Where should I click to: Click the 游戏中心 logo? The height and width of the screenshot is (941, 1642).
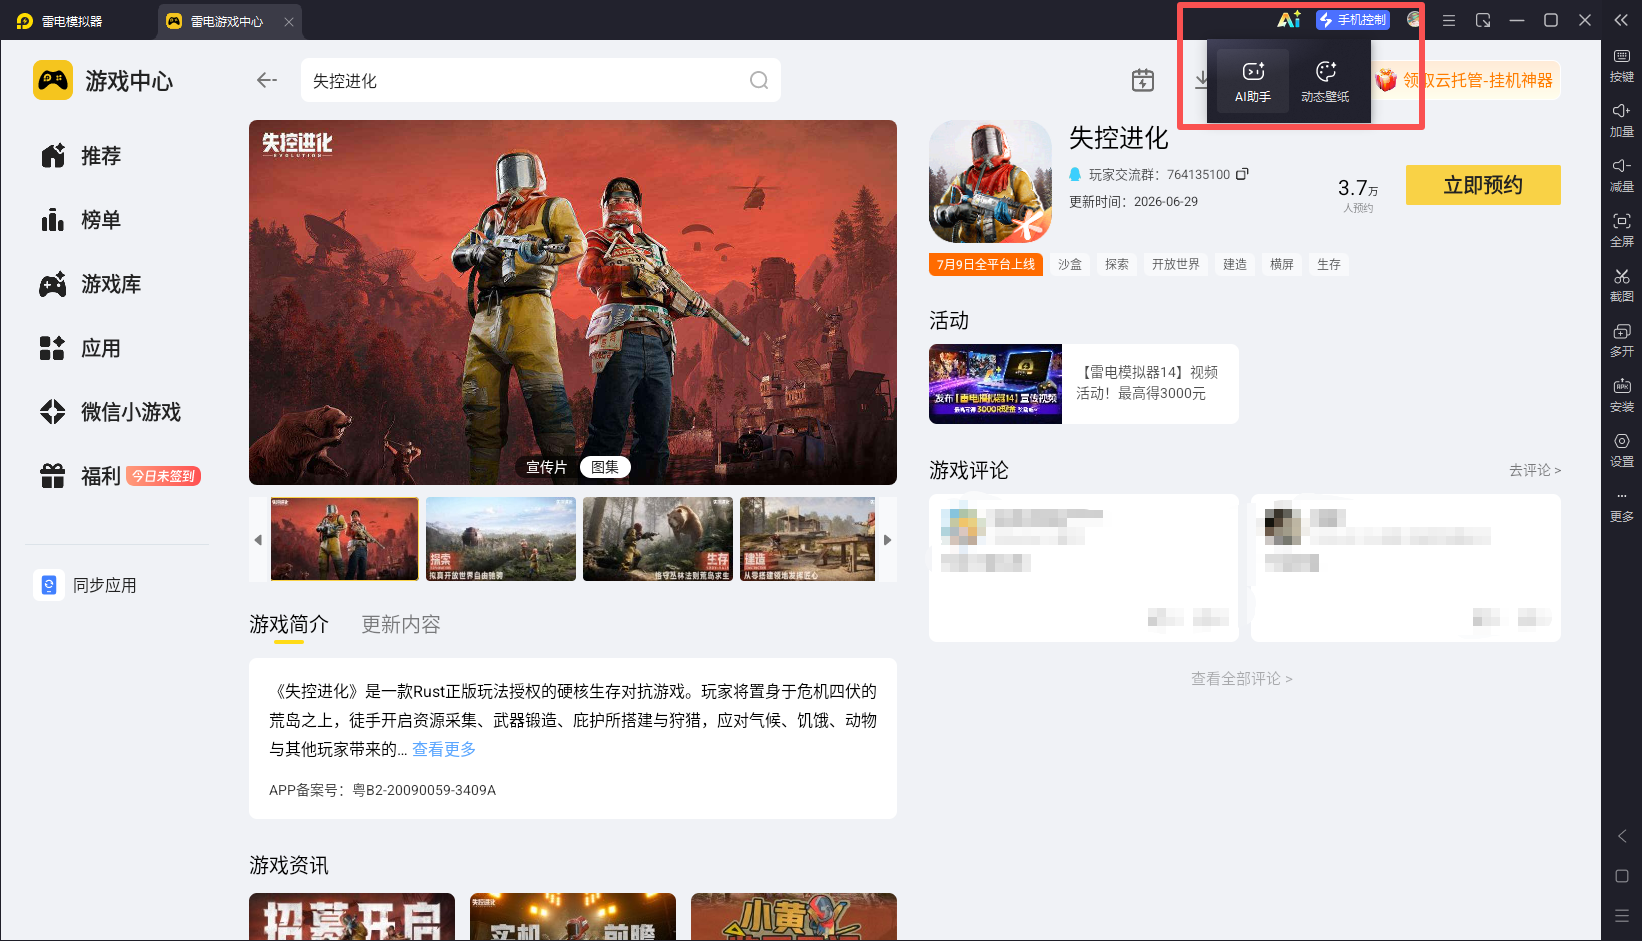coord(103,80)
